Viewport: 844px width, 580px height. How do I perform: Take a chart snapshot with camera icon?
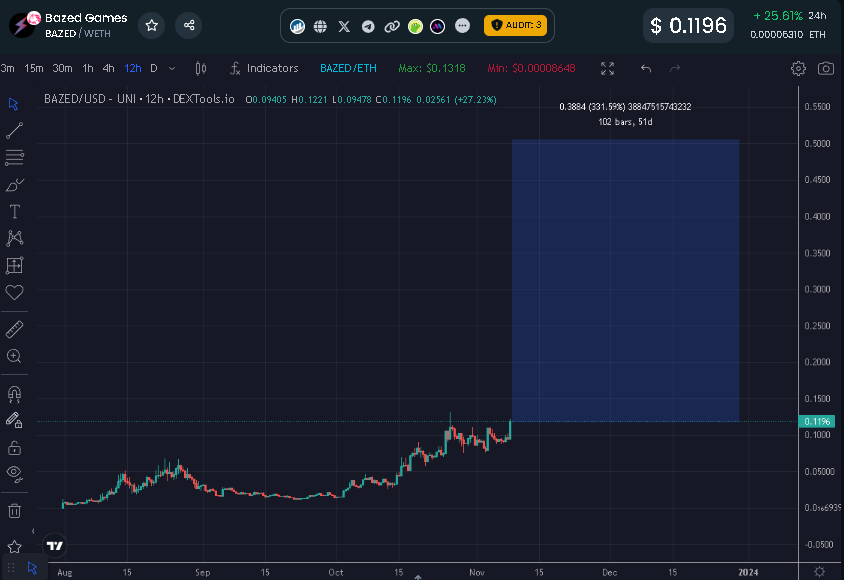tap(826, 68)
